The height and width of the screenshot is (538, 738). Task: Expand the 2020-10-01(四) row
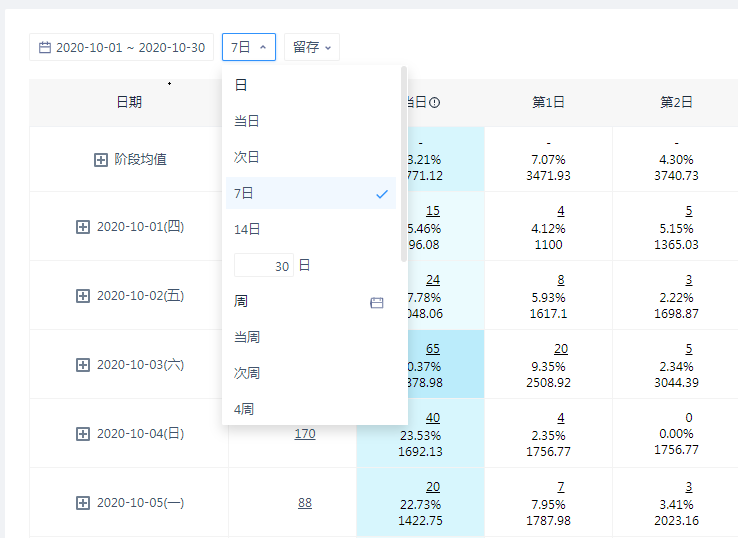[x=83, y=227]
